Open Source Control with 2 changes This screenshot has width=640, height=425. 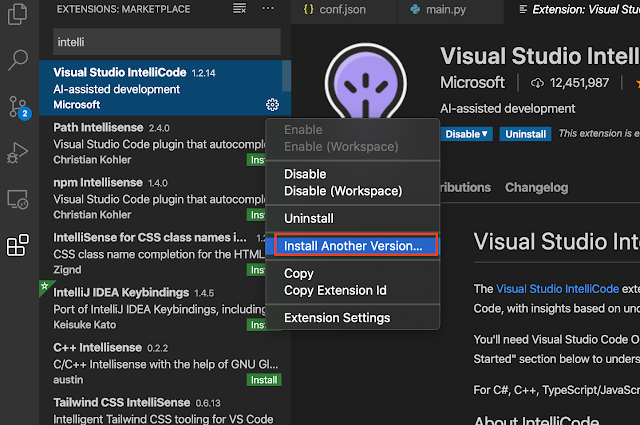[x=19, y=107]
